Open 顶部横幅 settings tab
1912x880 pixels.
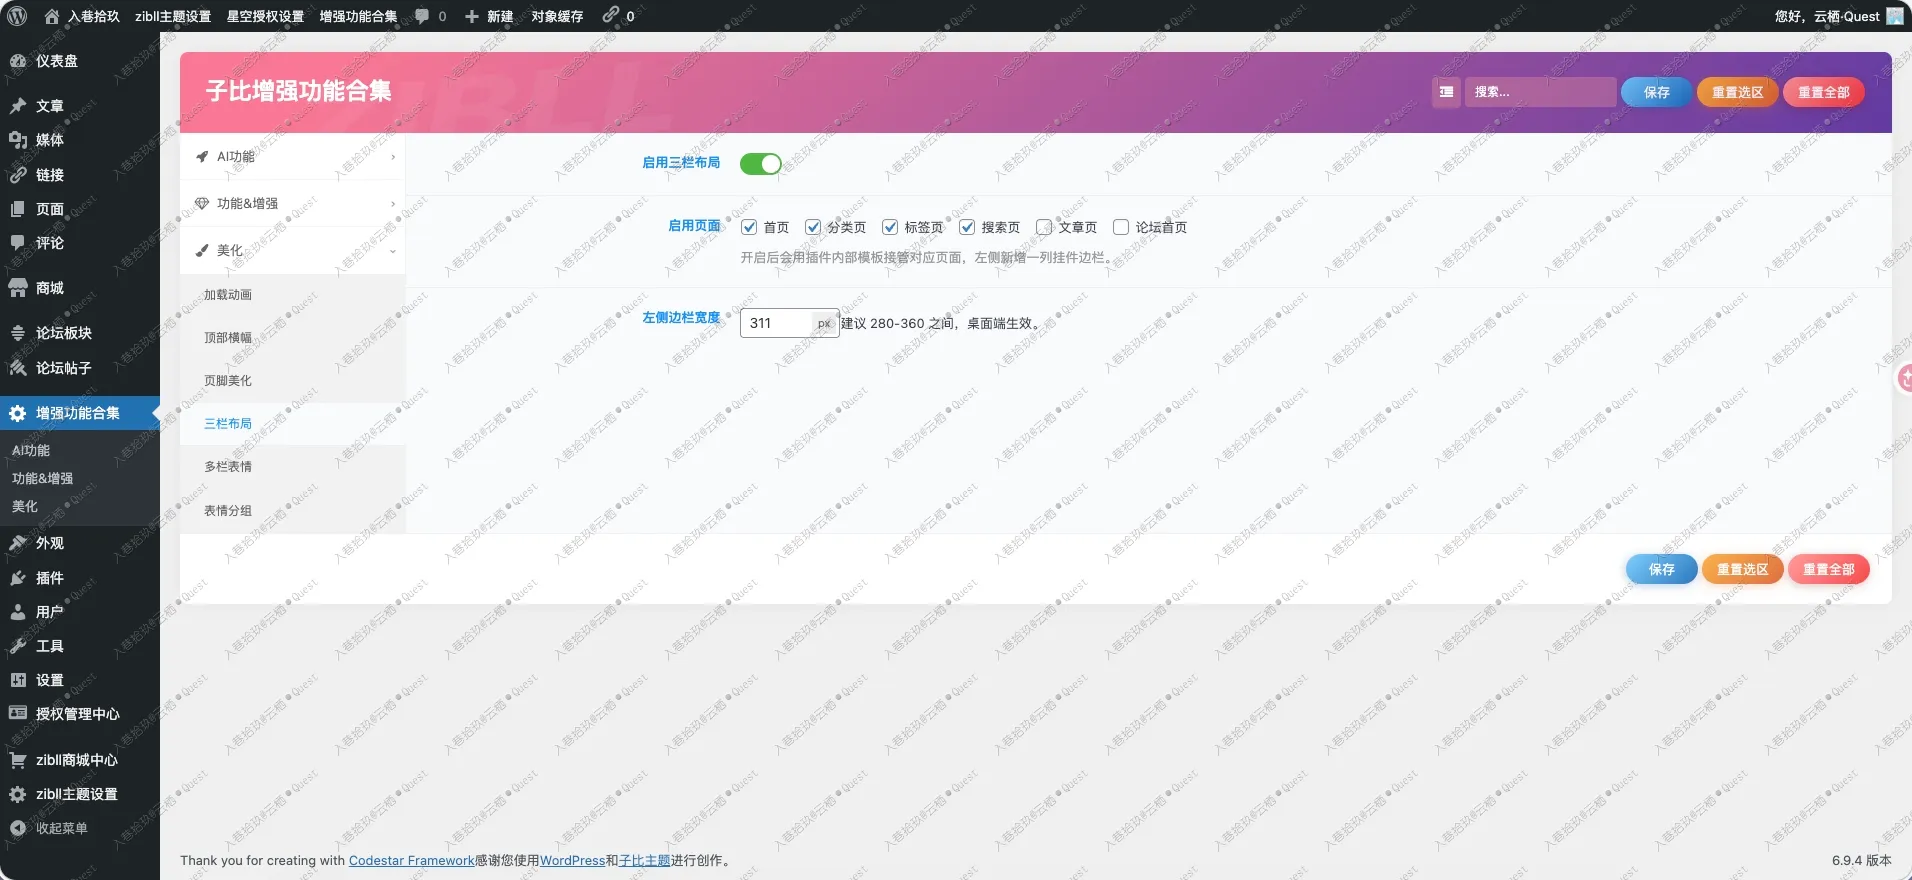(x=293, y=338)
